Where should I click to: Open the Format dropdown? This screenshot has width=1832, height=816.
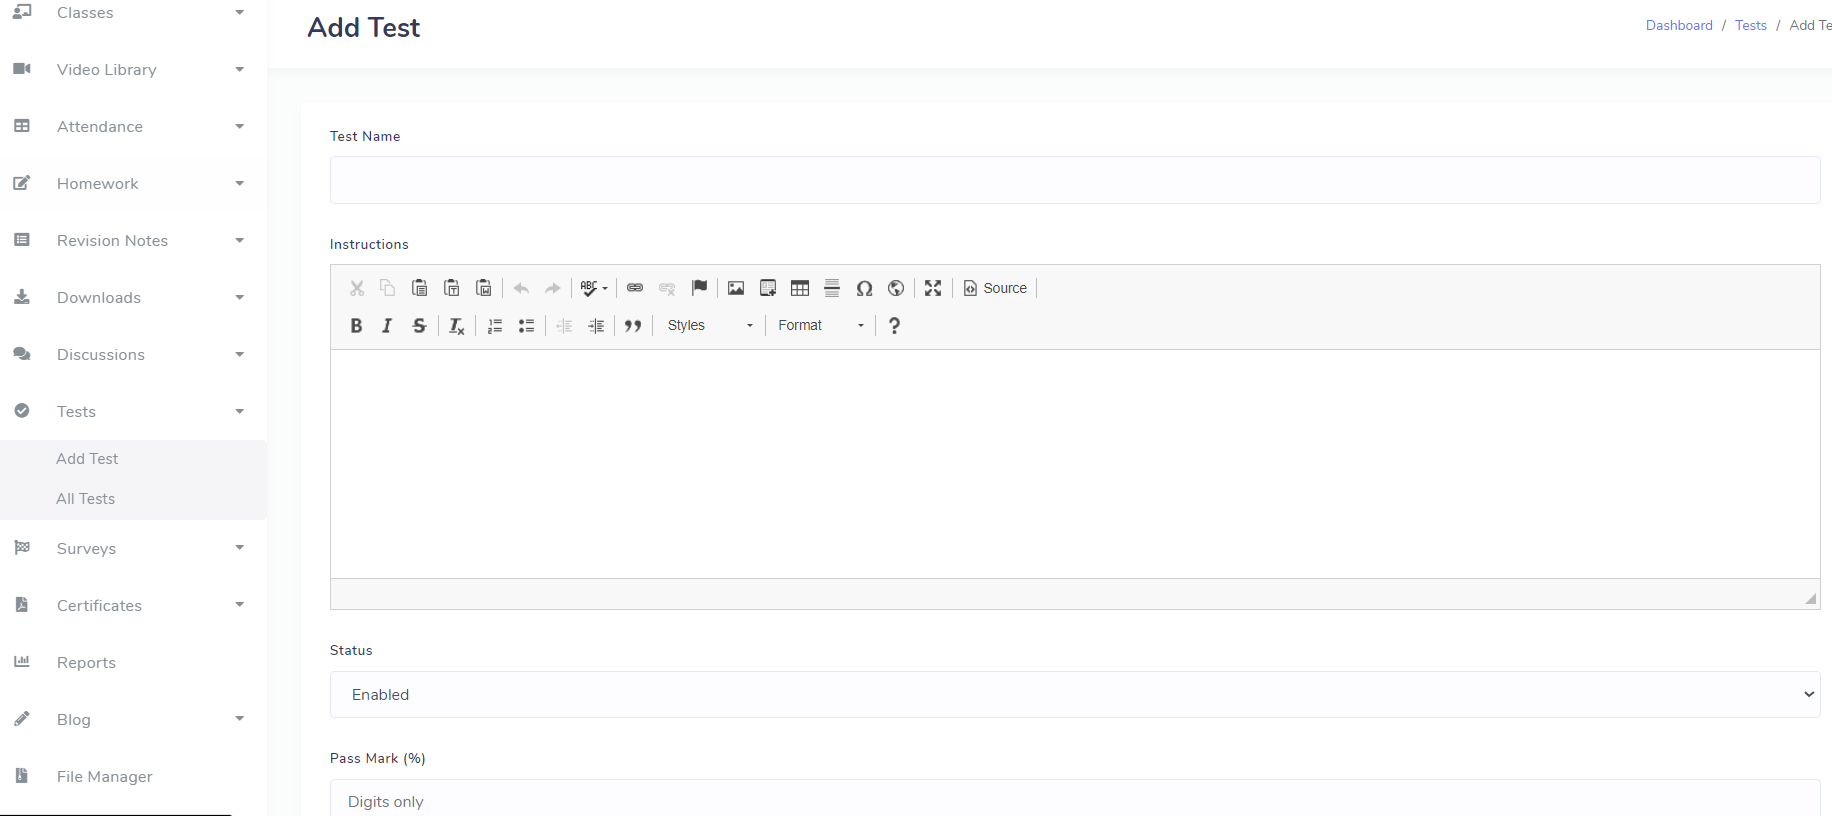click(x=820, y=326)
